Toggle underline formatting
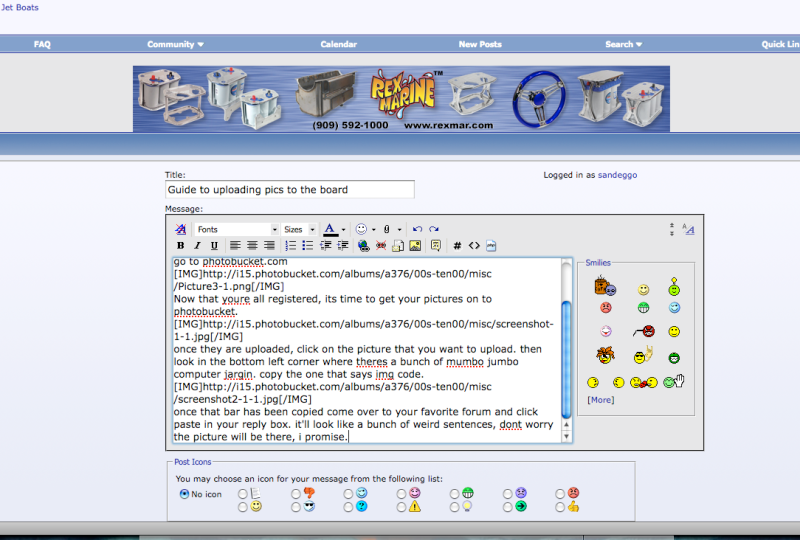The image size is (800, 540). [214, 246]
